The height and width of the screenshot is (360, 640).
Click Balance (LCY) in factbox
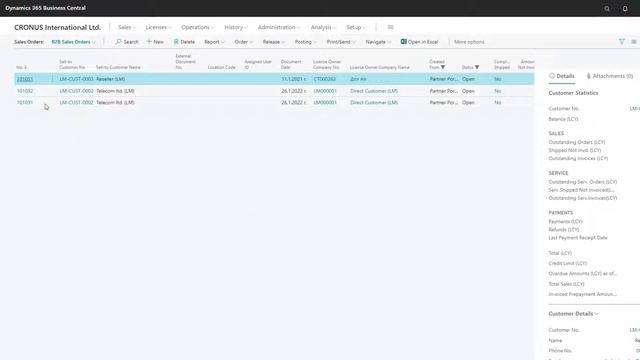563,119
